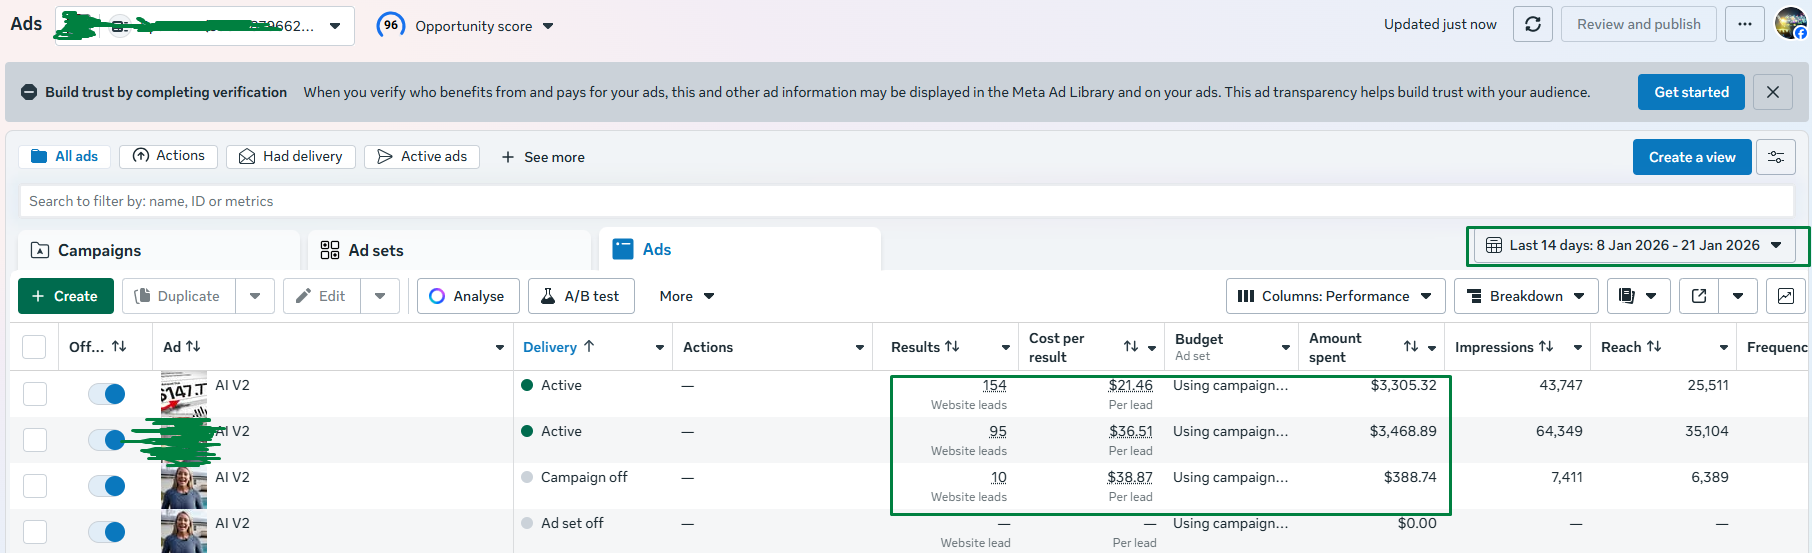Open the Ad column header menu arrow

tap(500, 347)
